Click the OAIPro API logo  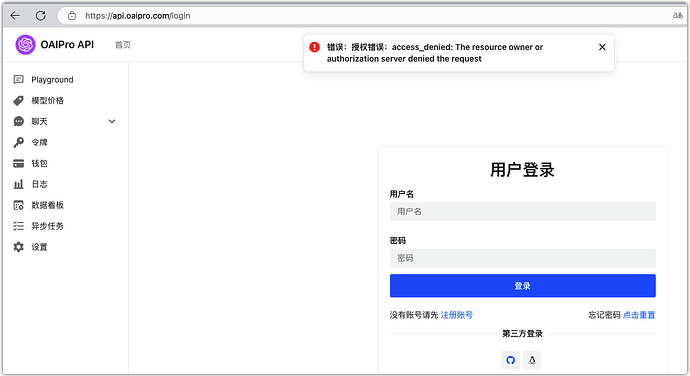click(25, 45)
